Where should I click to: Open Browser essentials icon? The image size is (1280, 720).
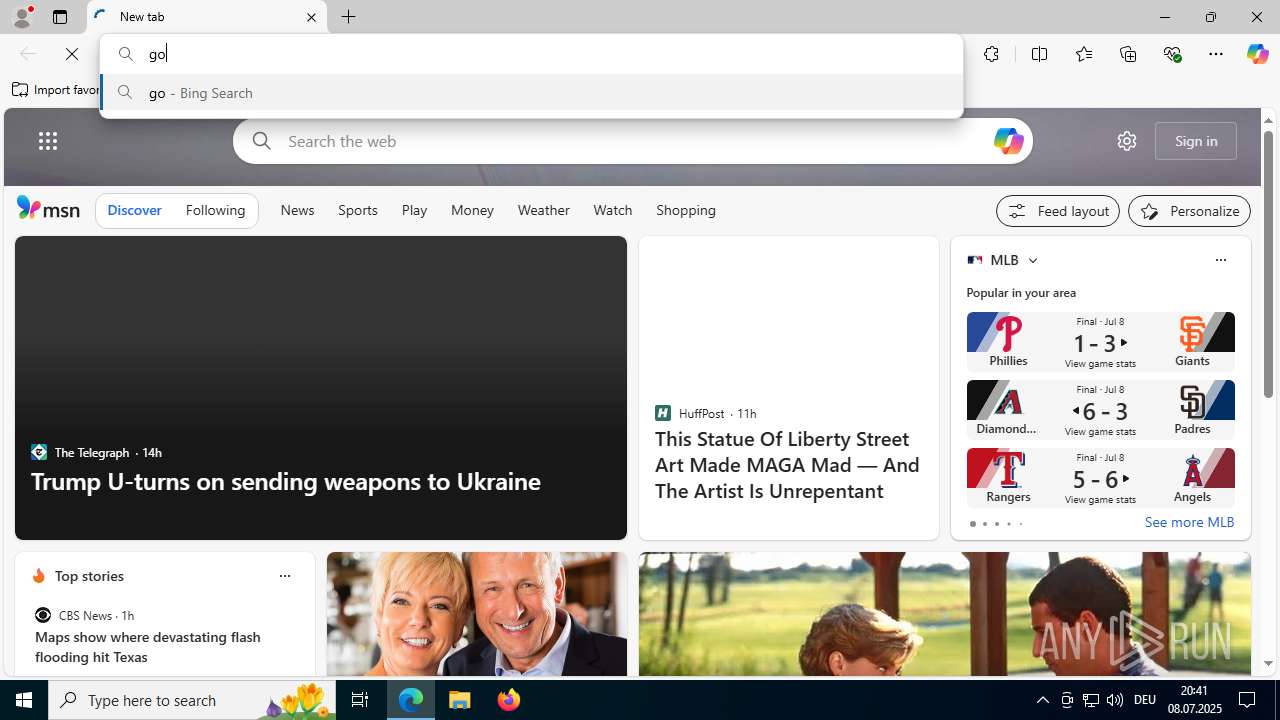(x=1172, y=54)
